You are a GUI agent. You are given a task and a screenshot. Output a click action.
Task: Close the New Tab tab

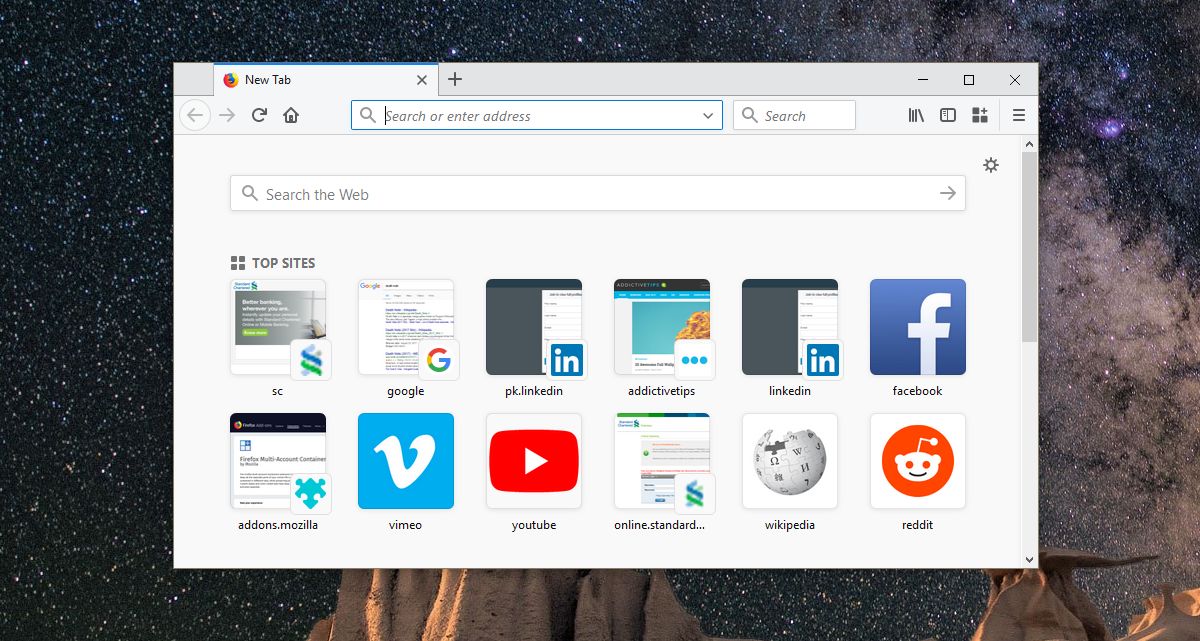(x=422, y=80)
